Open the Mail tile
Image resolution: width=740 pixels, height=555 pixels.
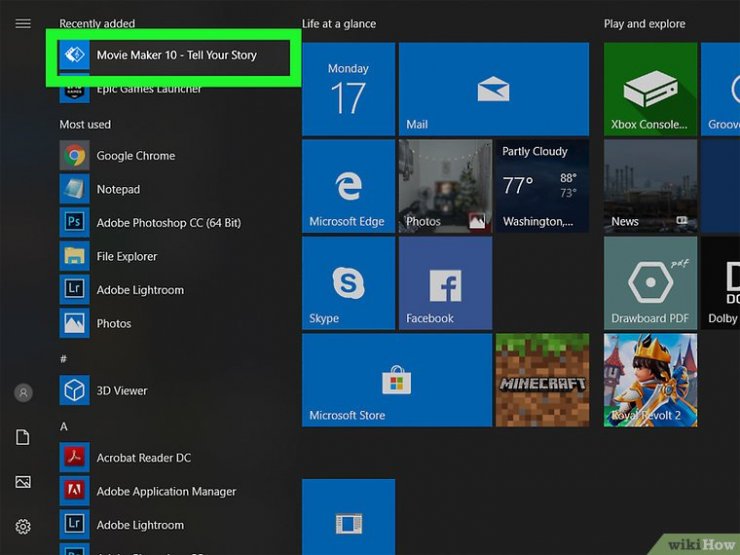click(x=494, y=89)
